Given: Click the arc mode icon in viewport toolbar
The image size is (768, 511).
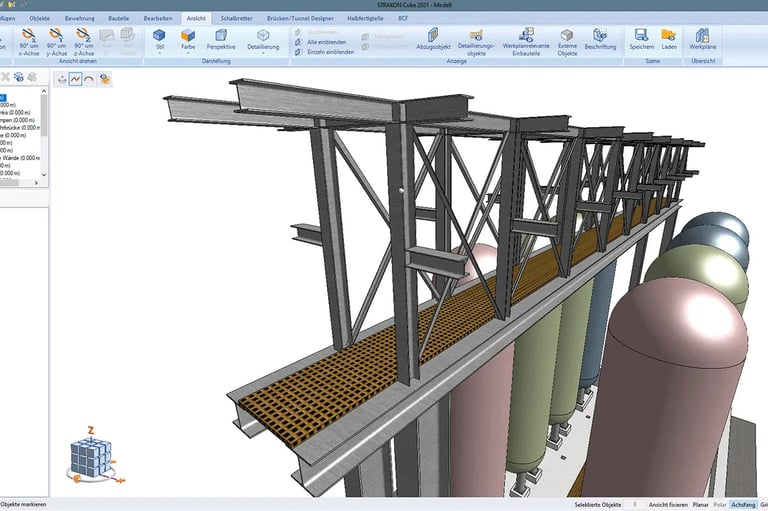Looking at the screenshot, I should coord(89,79).
